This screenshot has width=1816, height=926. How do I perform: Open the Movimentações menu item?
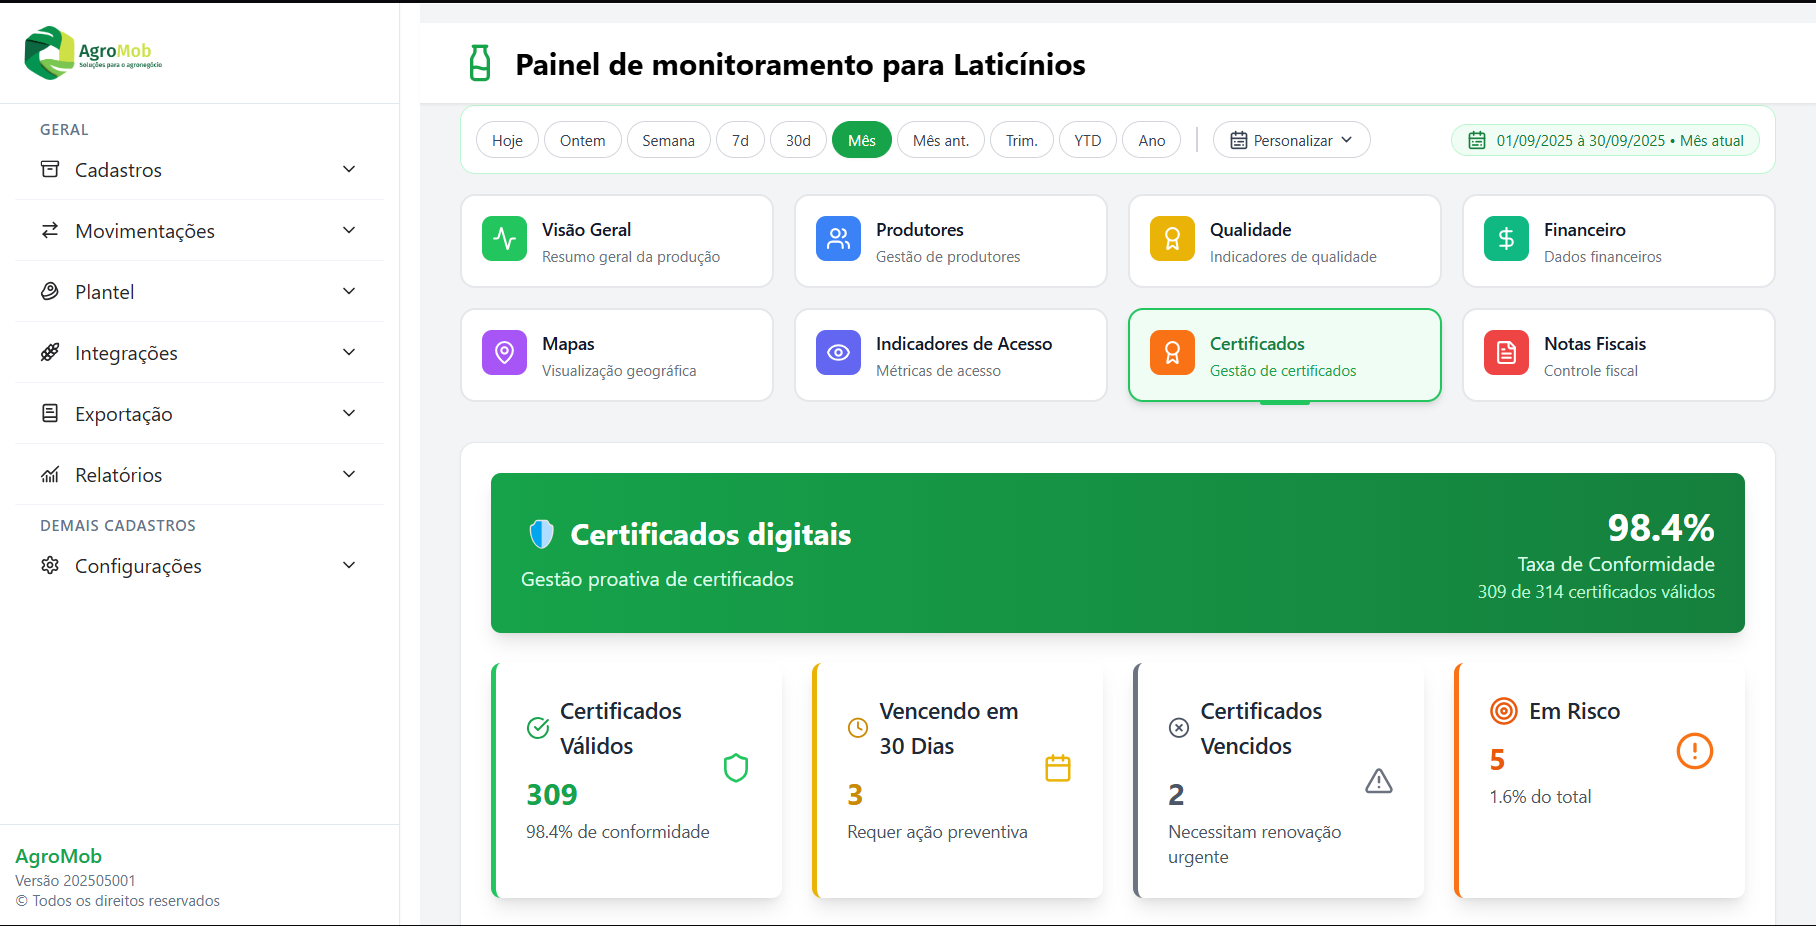point(199,231)
